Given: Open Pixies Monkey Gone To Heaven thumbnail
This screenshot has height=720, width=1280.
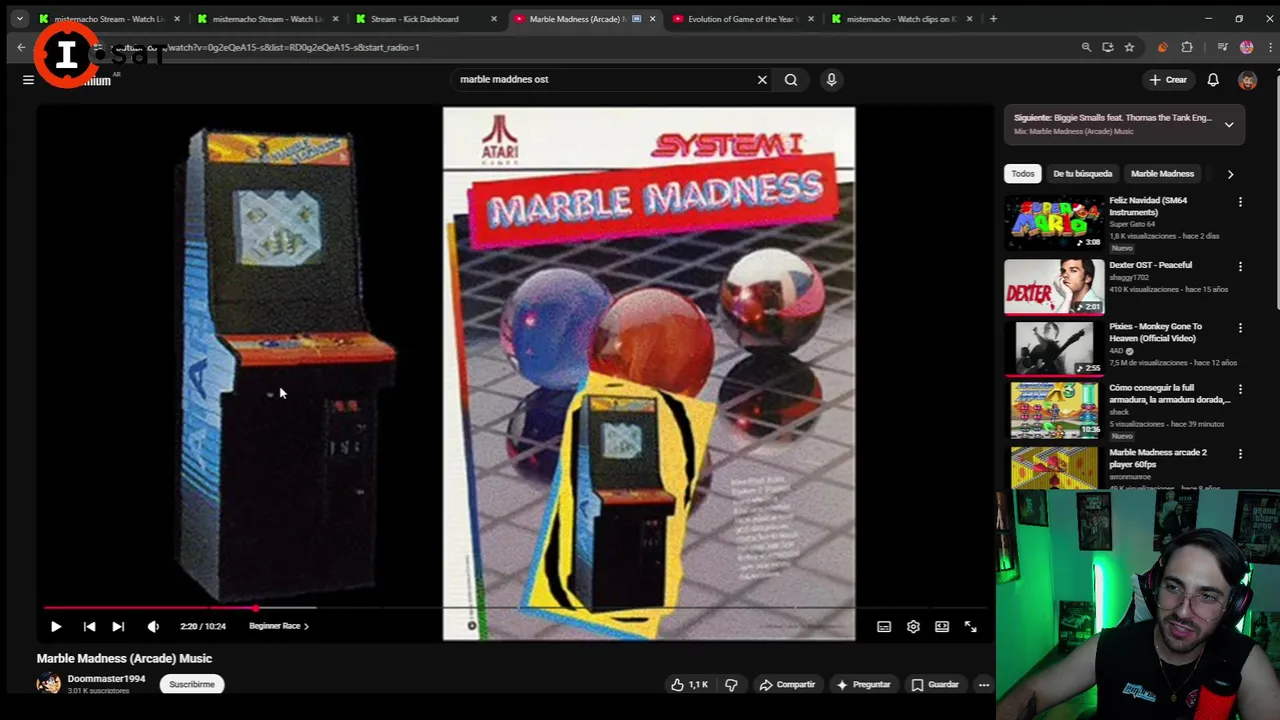Looking at the screenshot, I should tap(1055, 348).
